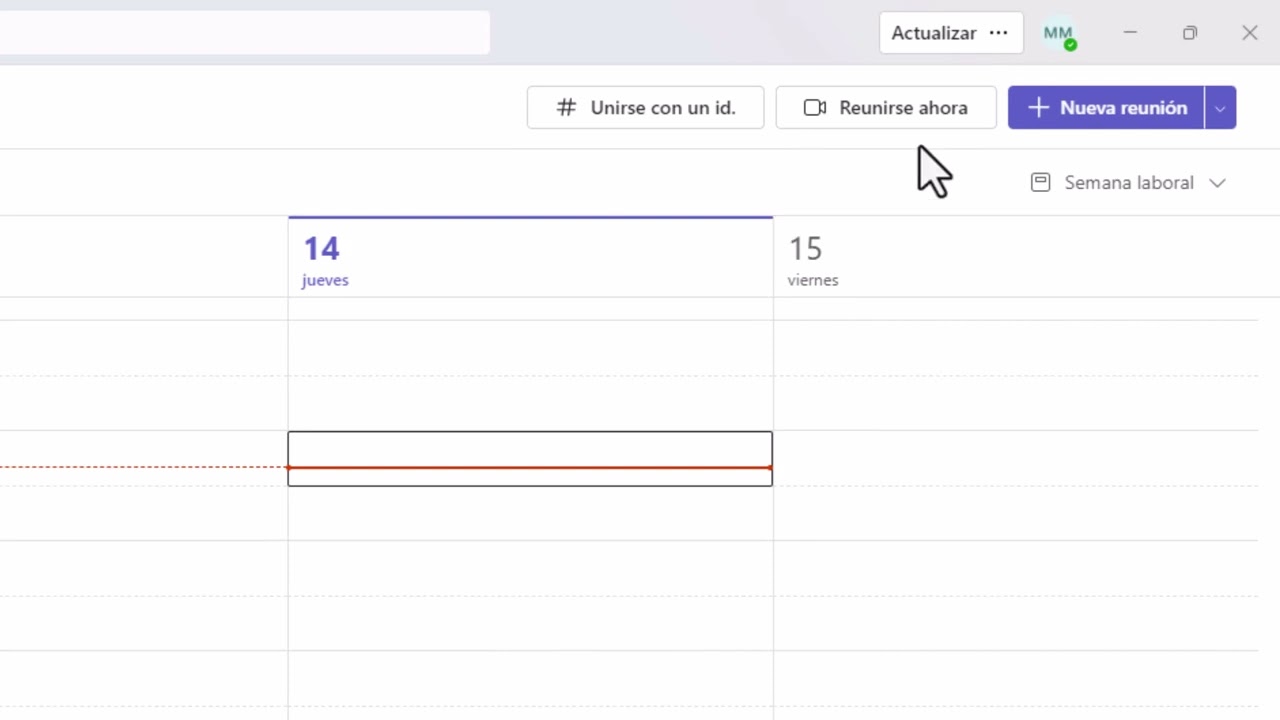Open the three-dot more options menu
Viewport: 1280px width, 720px height.
[x=998, y=33]
